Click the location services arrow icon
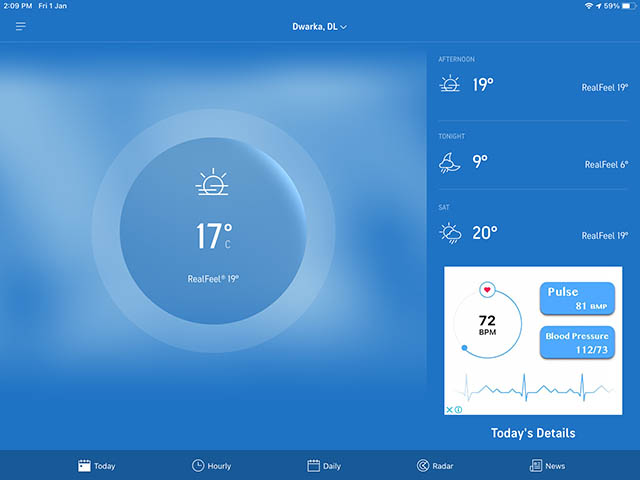The width and height of the screenshot is (640, 480). tap(598, 6)
